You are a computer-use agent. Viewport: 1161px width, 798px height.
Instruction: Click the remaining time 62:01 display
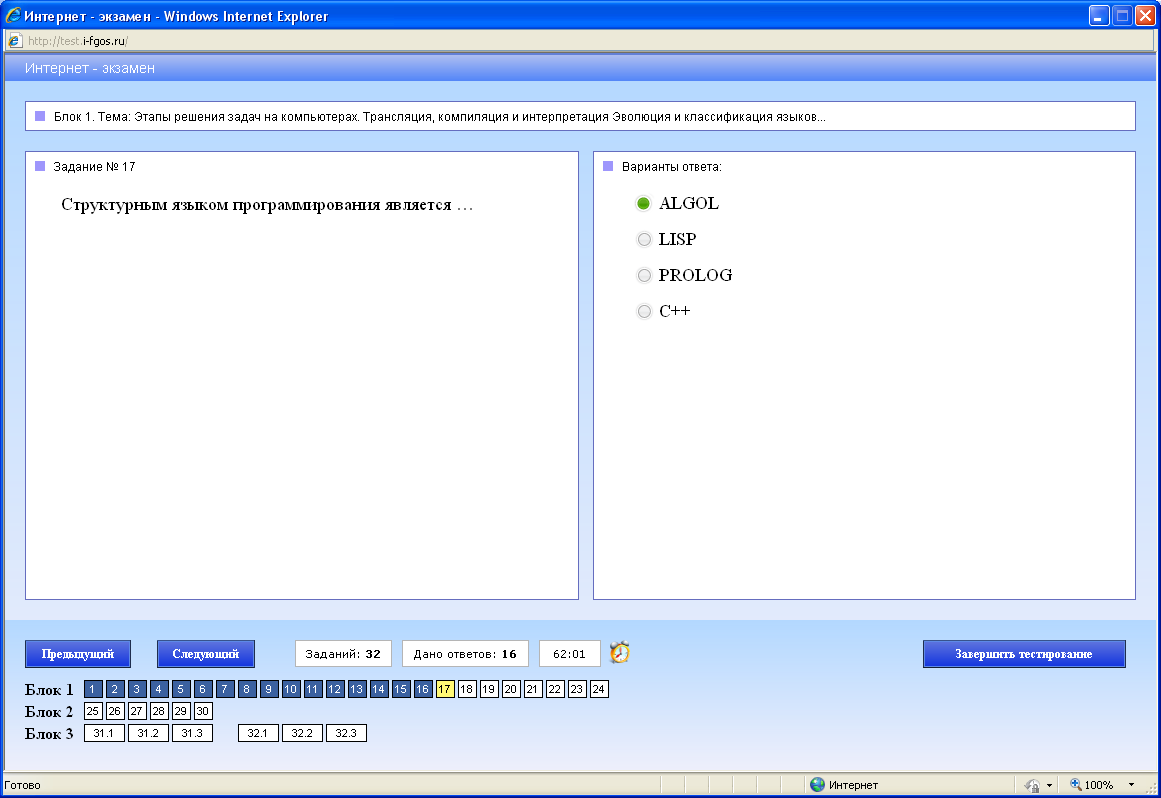click(x=569, y=654)
